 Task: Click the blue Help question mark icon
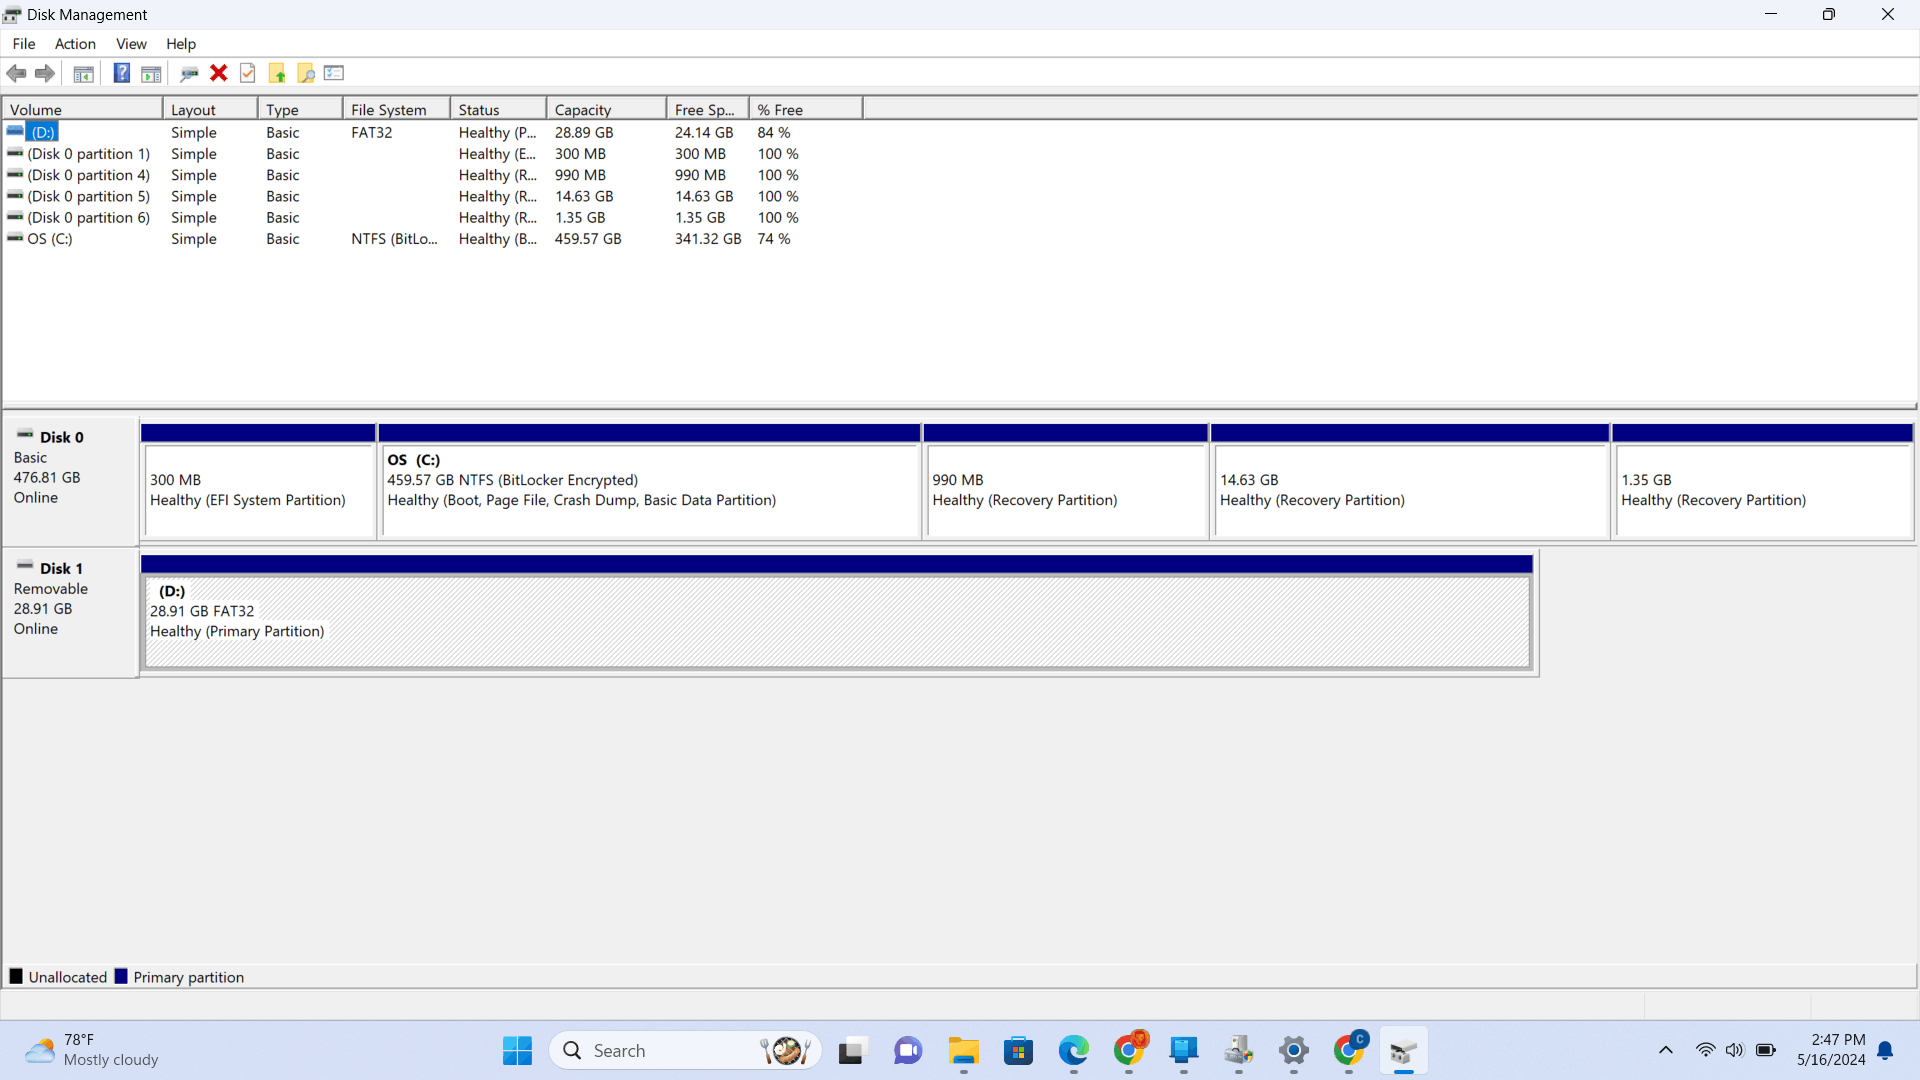pyautogui.click(x=121, y=73)
